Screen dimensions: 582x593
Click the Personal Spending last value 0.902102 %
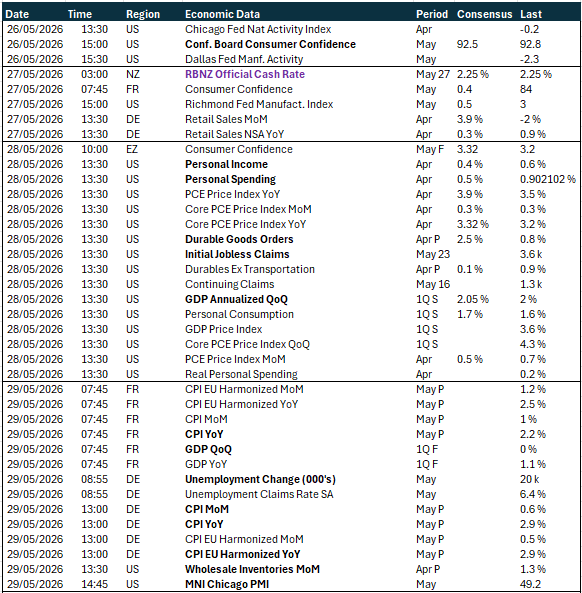[548, 179]
